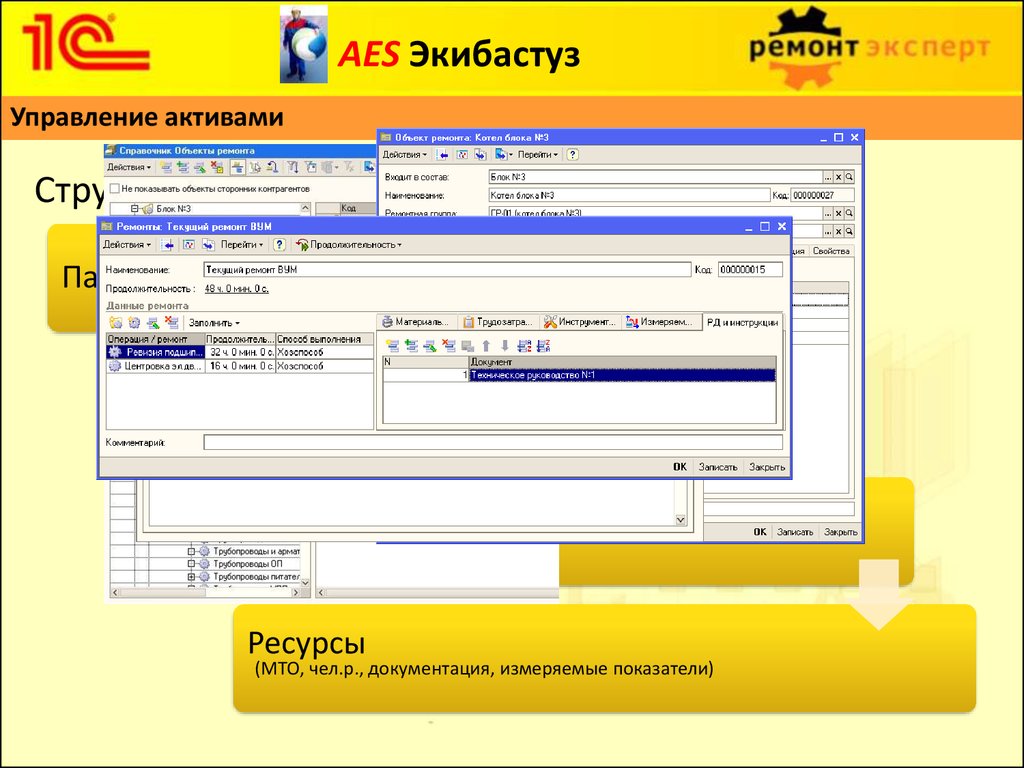The image size is (1024, 768).
Task: Expand the Трубопроводы питател tree node
Action: click(191, 577)
